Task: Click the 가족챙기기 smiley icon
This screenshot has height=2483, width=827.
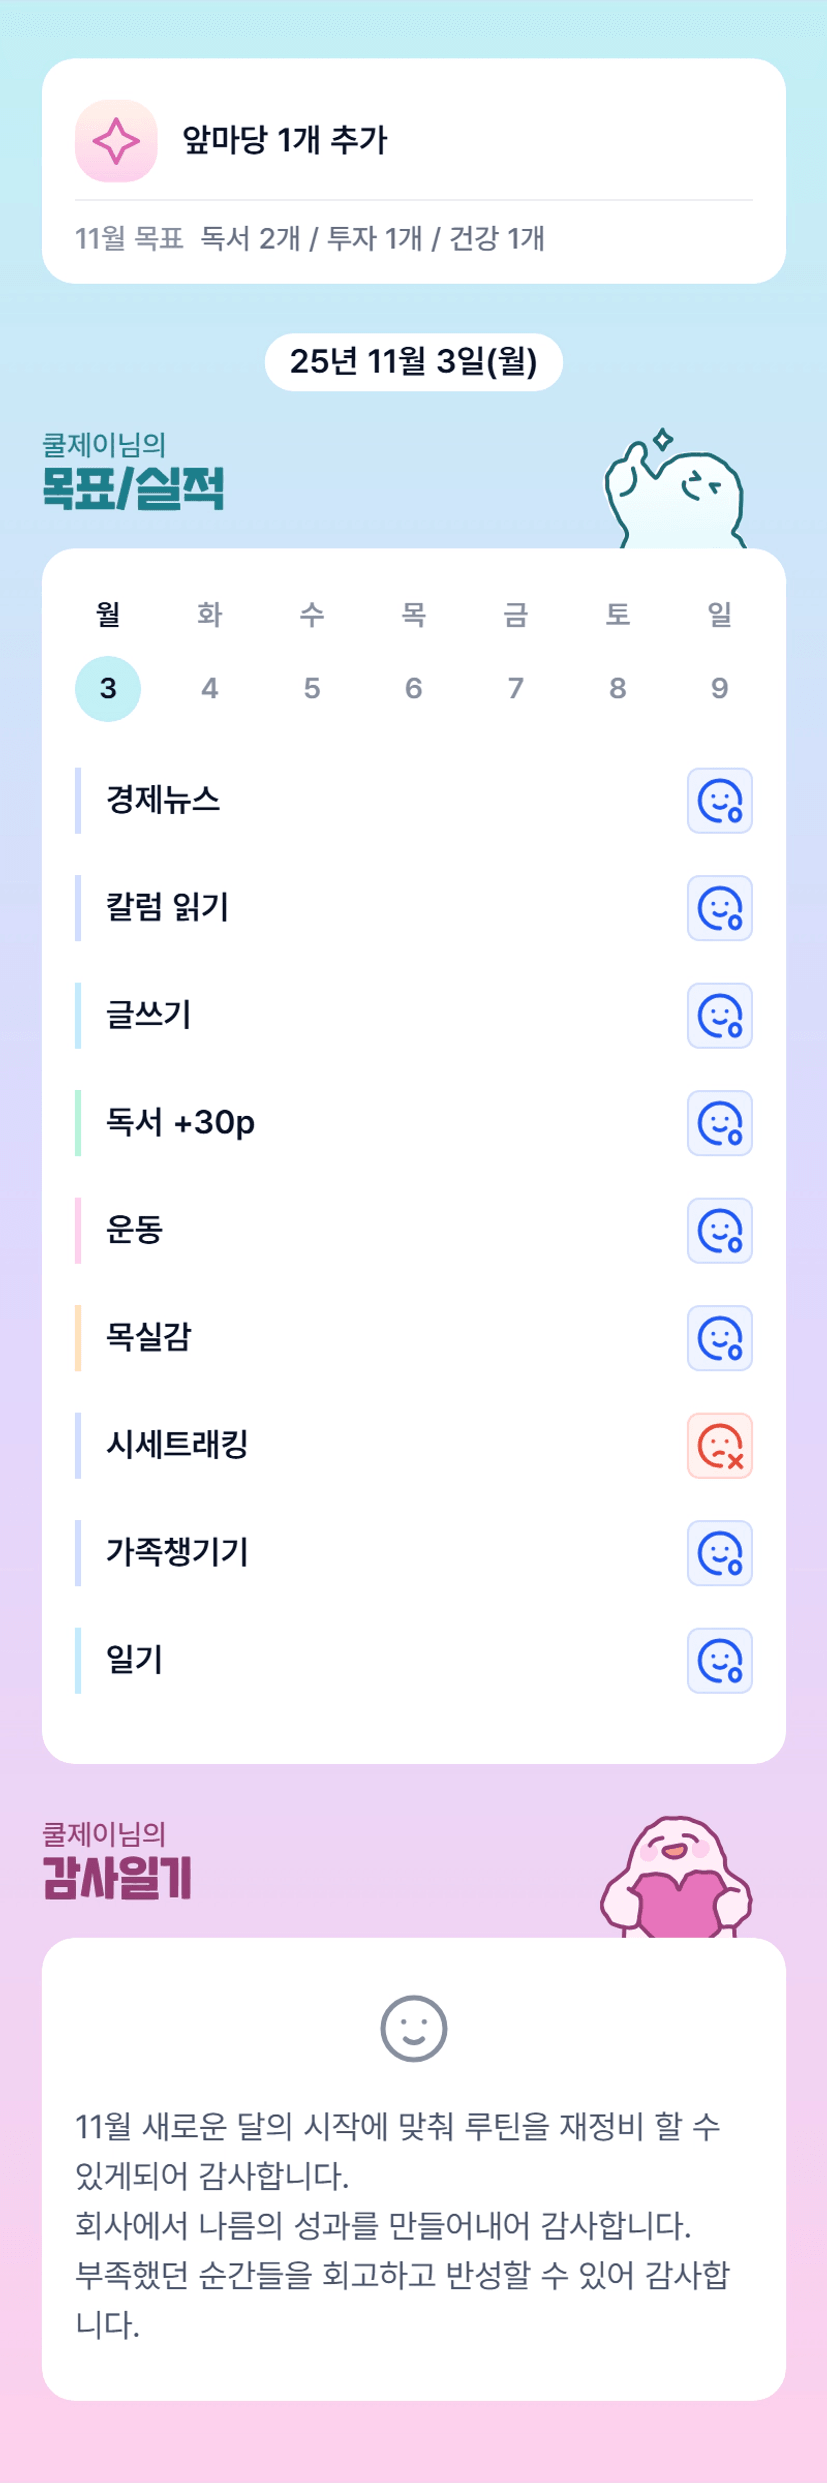Action: pyautogui.click(x=719, y=1553)
